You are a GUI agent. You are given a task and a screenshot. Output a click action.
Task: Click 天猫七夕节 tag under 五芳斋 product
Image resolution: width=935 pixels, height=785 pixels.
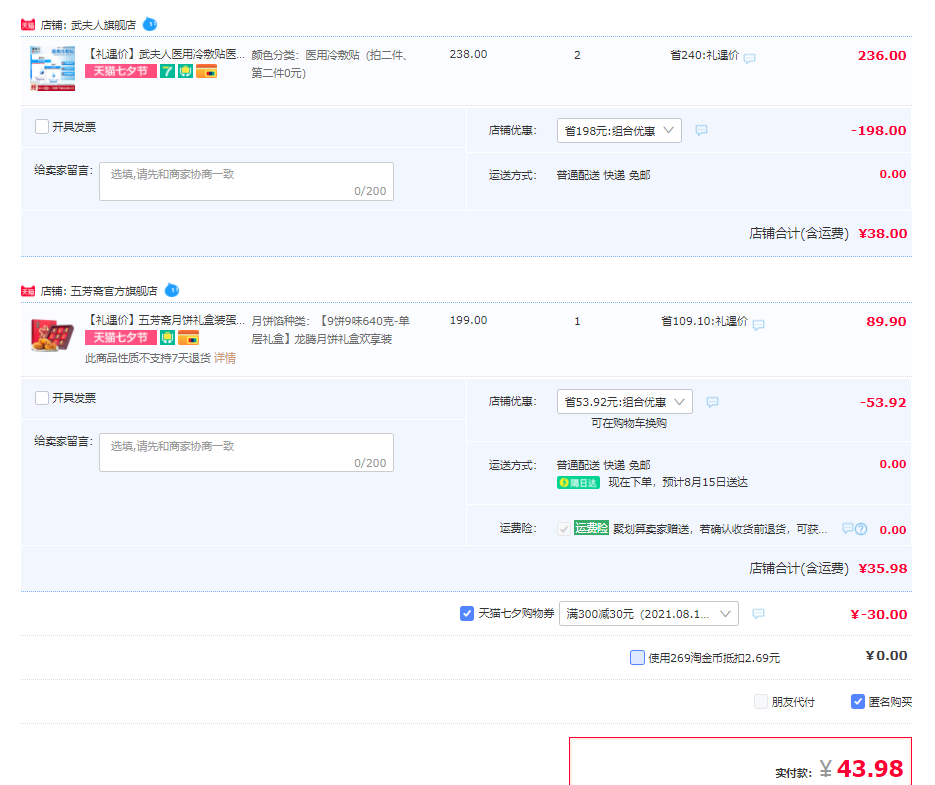pyautogui.click(x=121, y=338)
